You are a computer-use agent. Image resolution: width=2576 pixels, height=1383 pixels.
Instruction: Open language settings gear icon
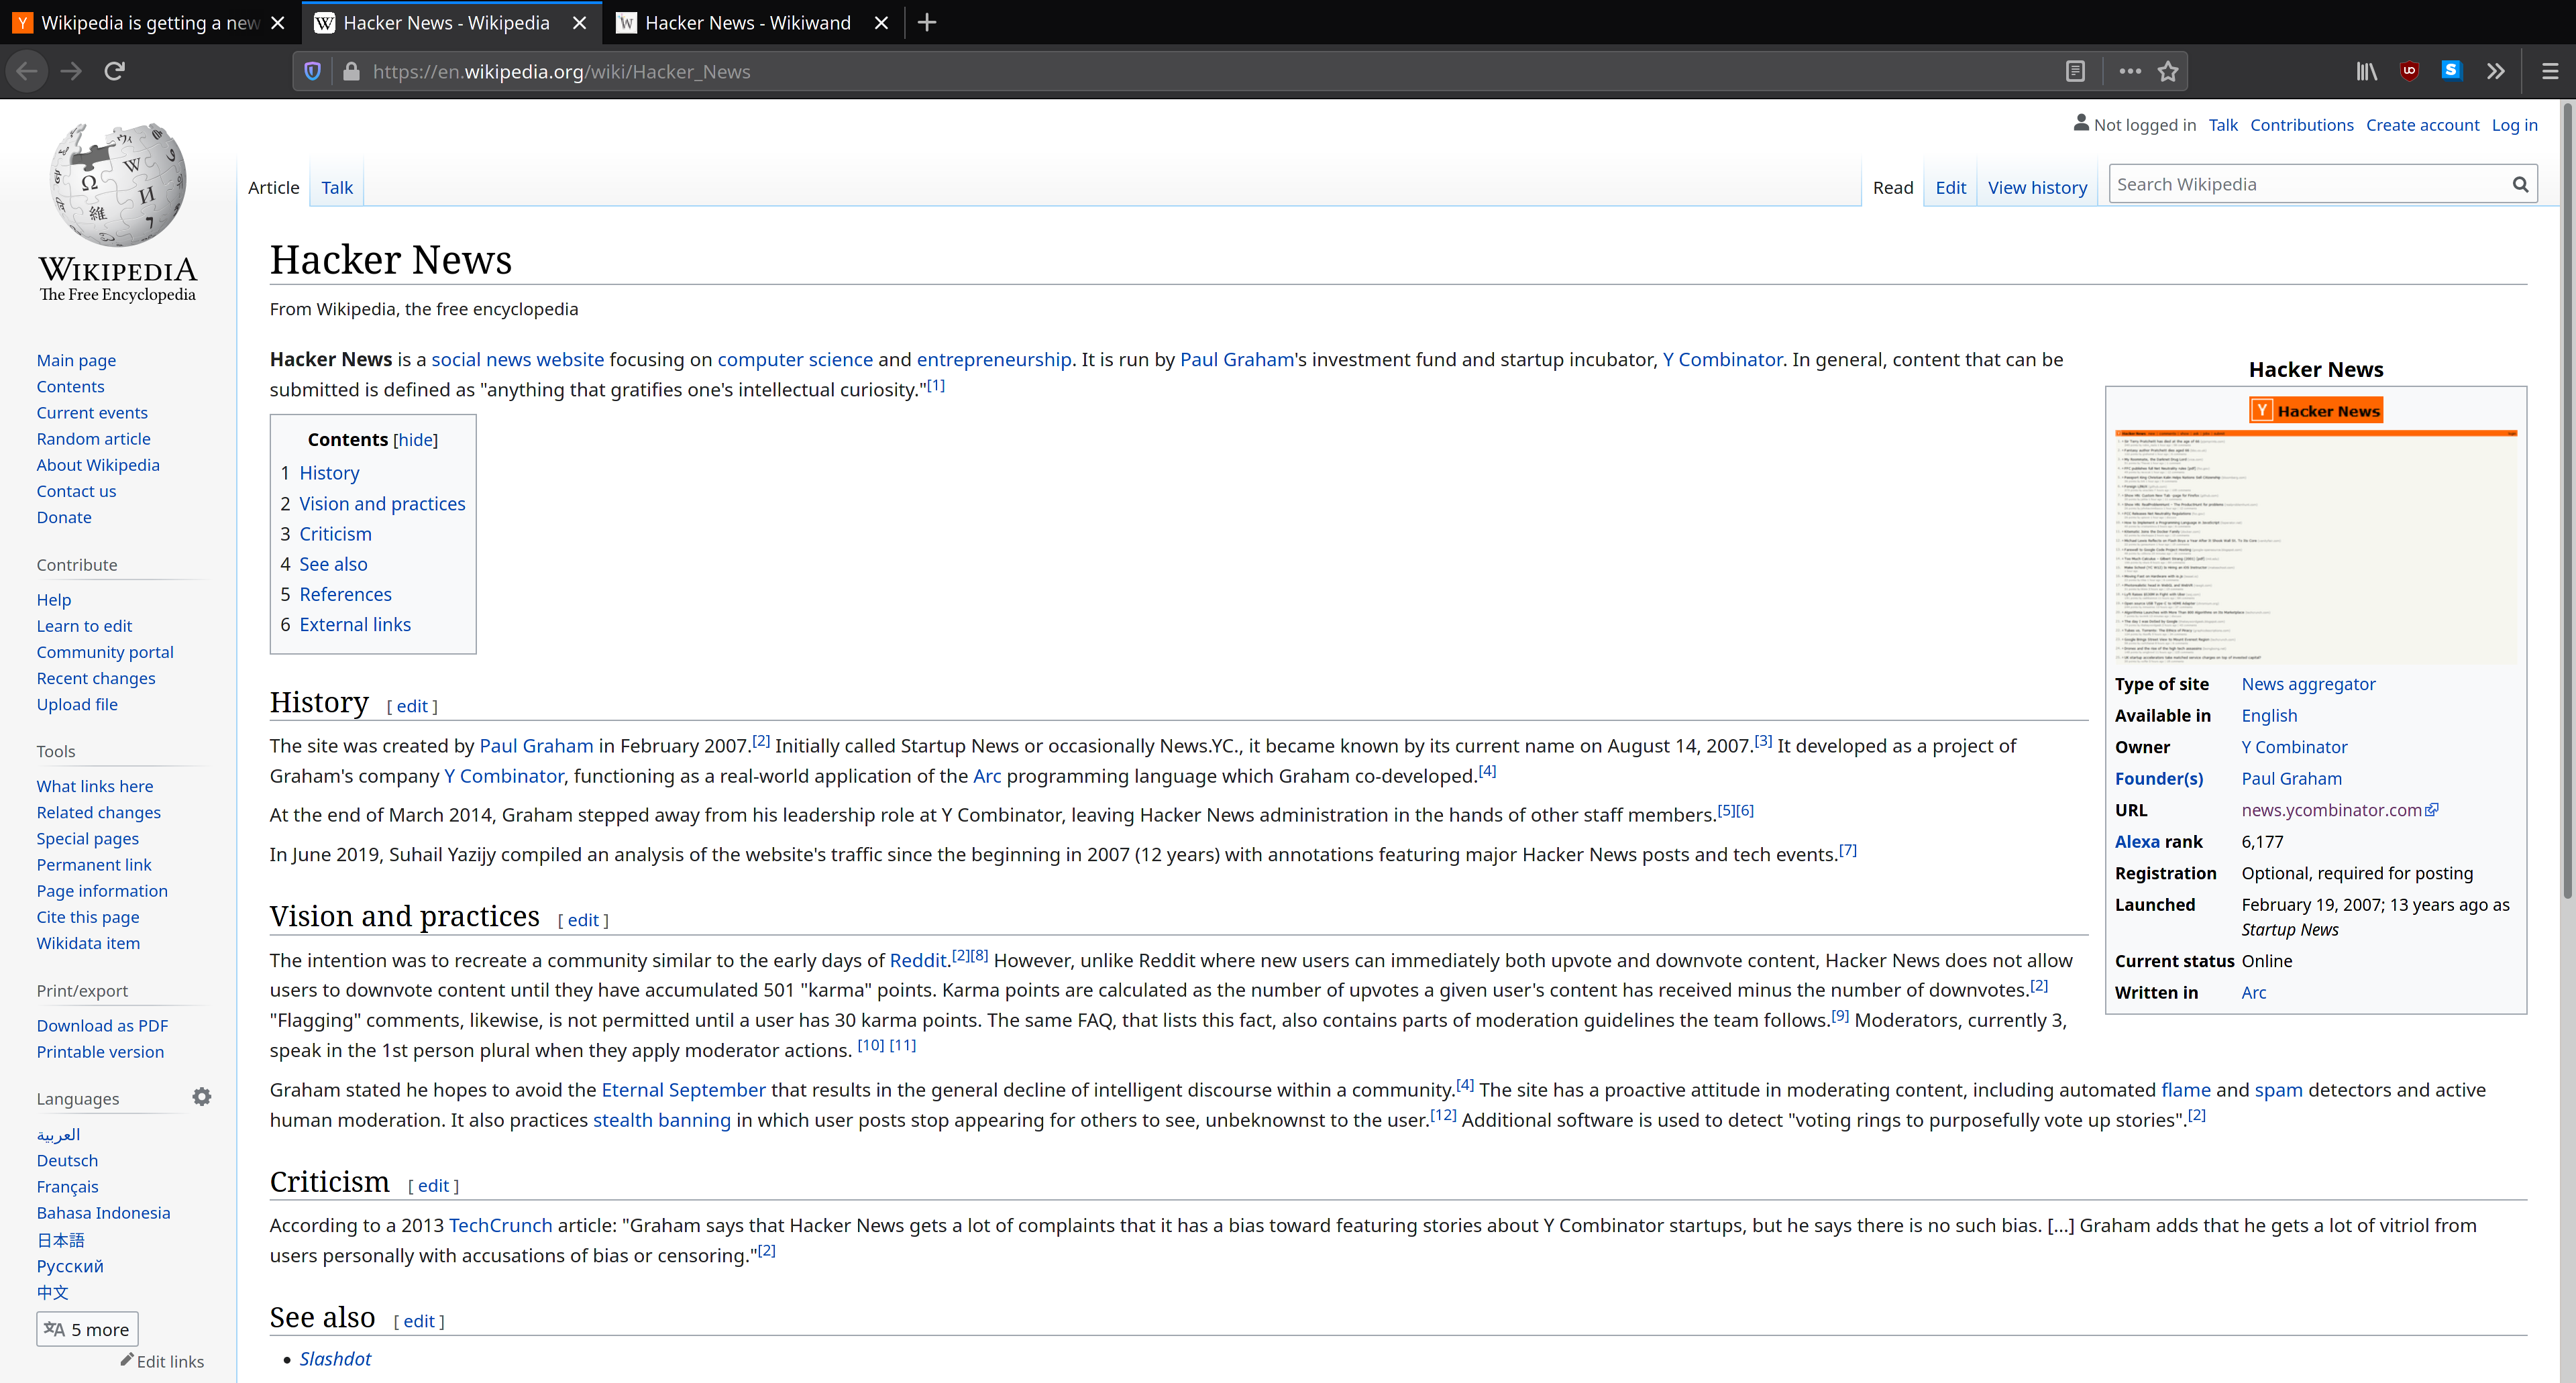(202, 1097)
